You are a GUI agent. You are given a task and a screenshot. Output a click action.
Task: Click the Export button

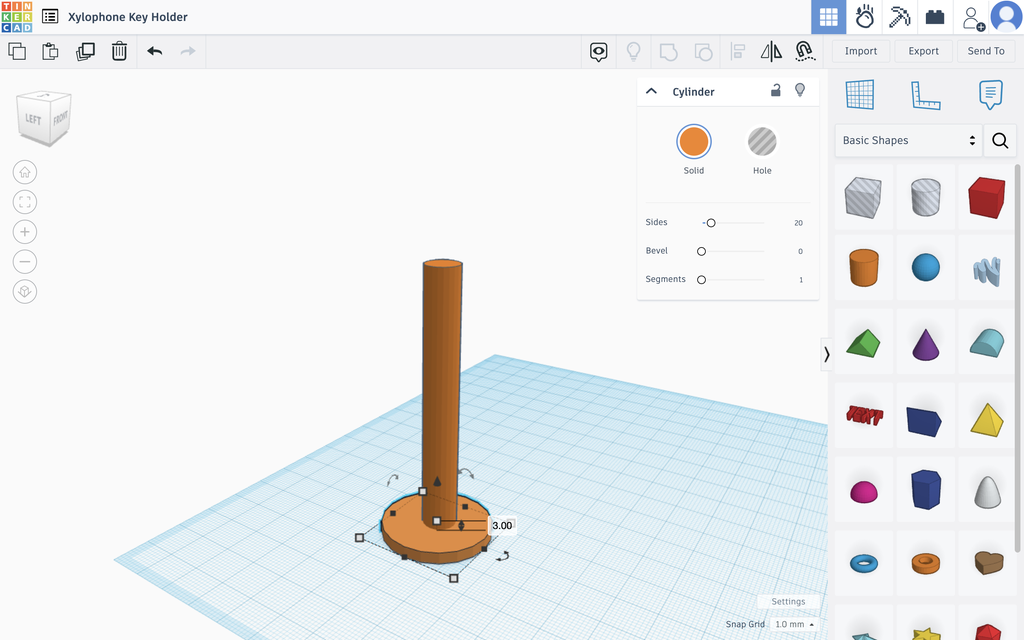pyautogui.click(x=923, y=51)
